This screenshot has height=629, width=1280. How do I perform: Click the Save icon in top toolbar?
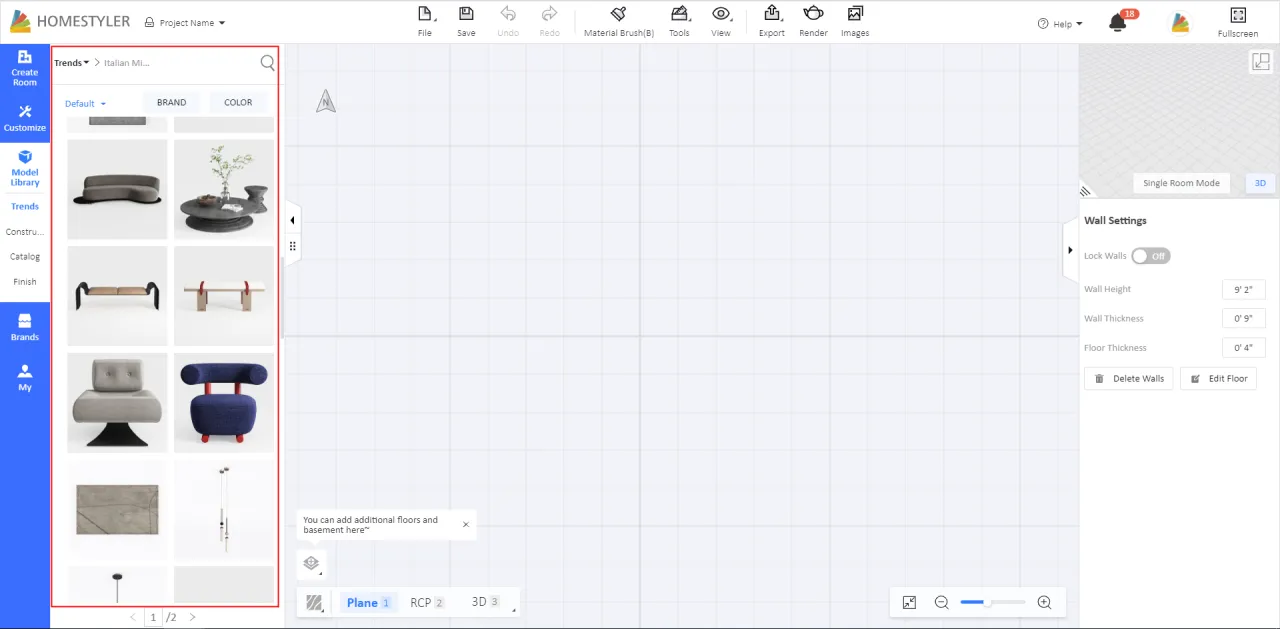point(466,20)
